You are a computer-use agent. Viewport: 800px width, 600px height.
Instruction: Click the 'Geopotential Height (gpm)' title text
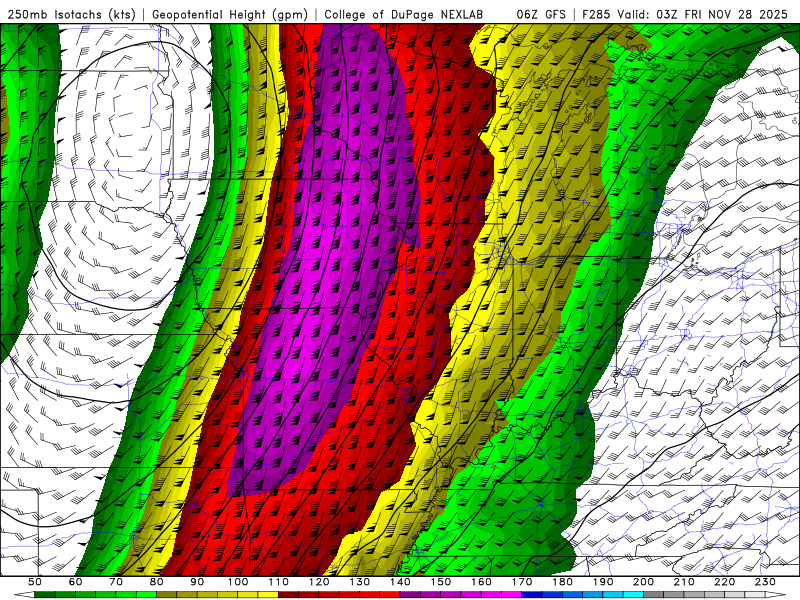230,14
